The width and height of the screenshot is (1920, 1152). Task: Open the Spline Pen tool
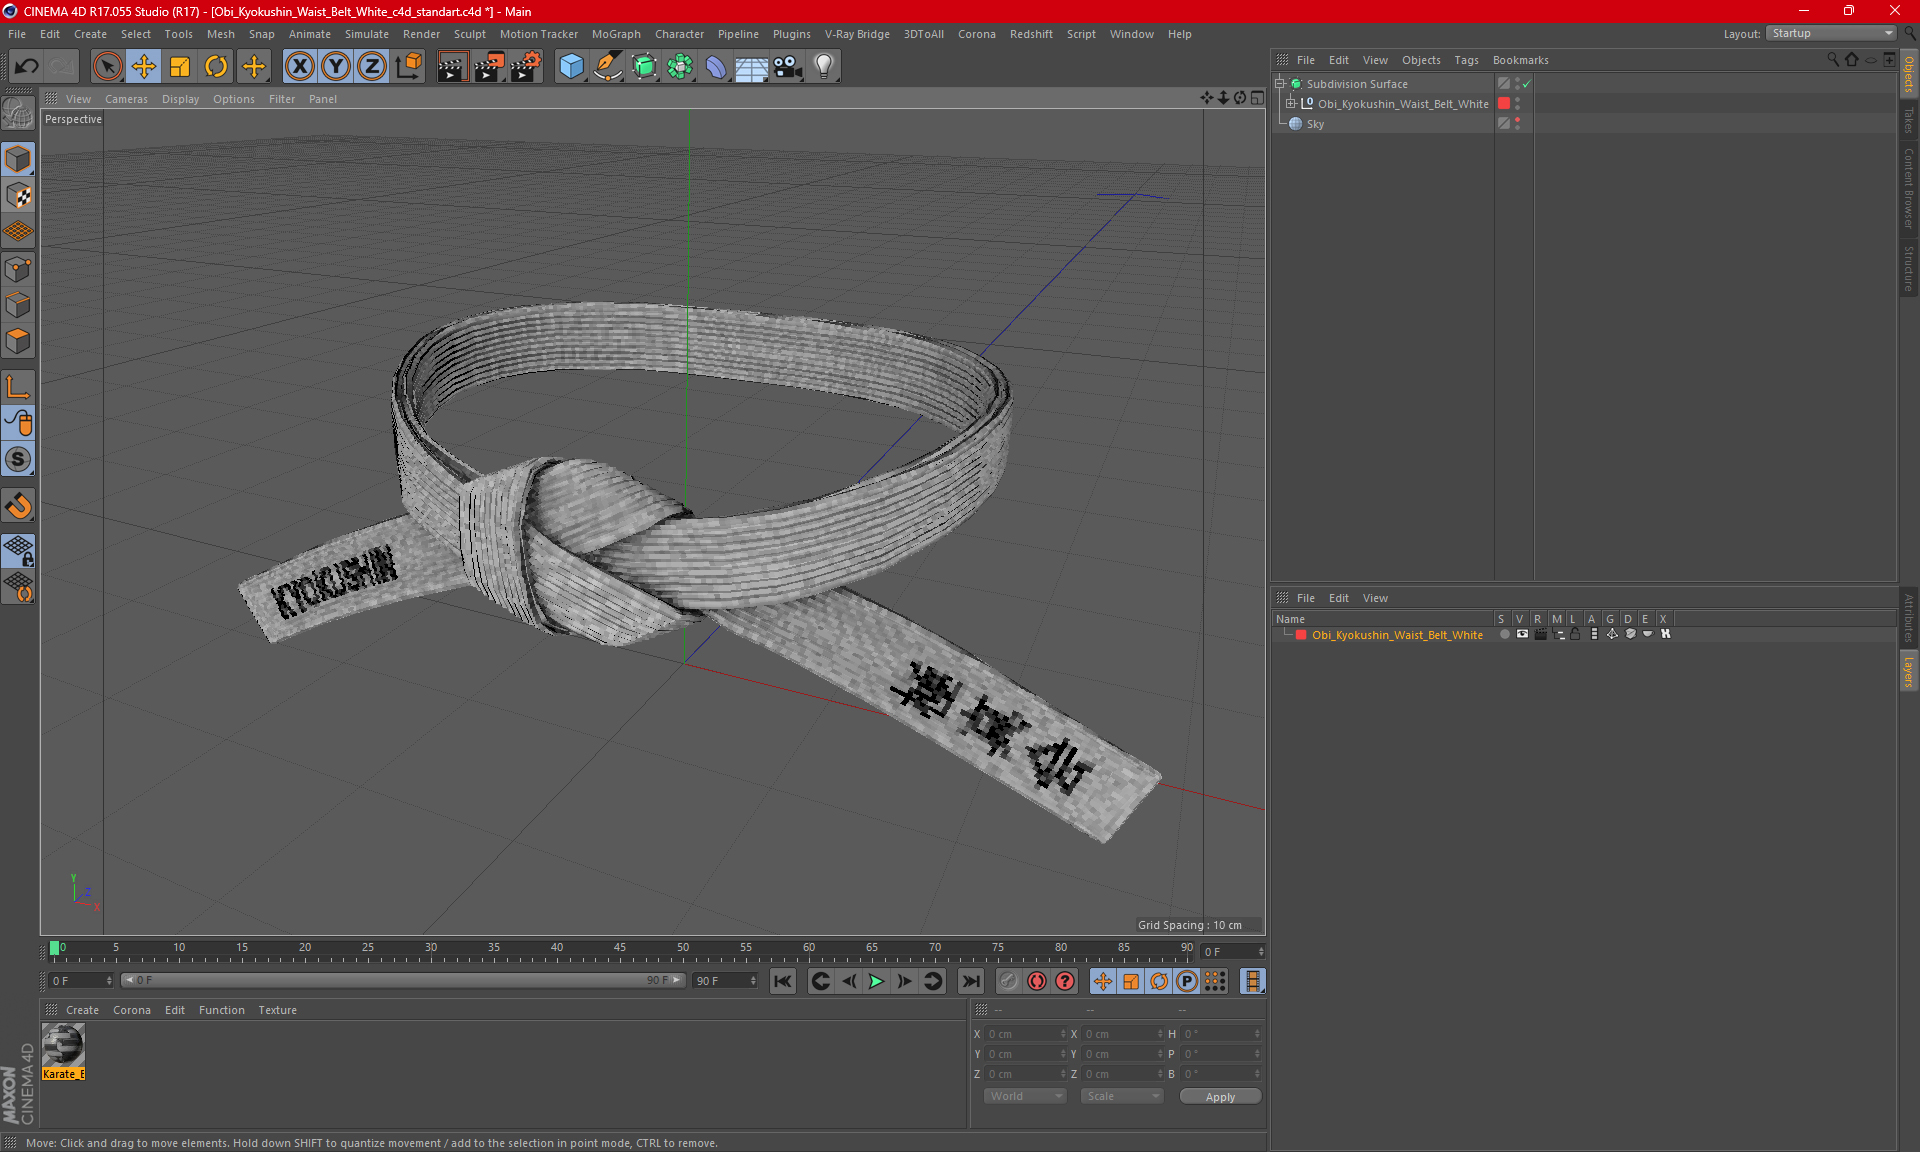pos(608,67)
